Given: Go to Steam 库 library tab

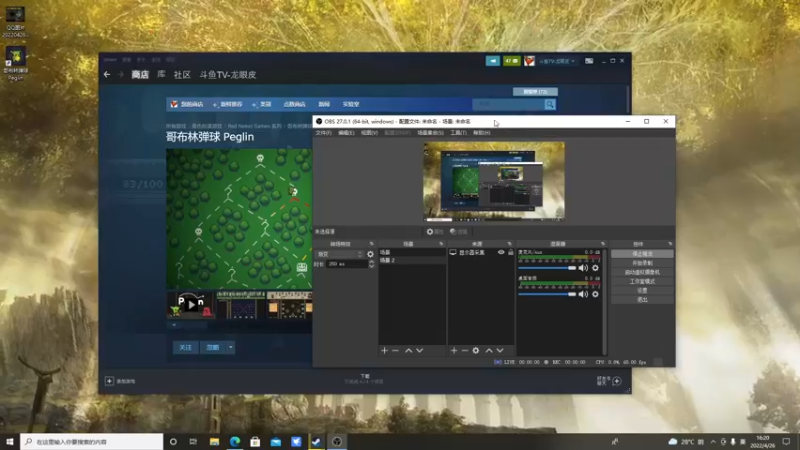Looking at the screenshot, I should (x=161, y=74).
